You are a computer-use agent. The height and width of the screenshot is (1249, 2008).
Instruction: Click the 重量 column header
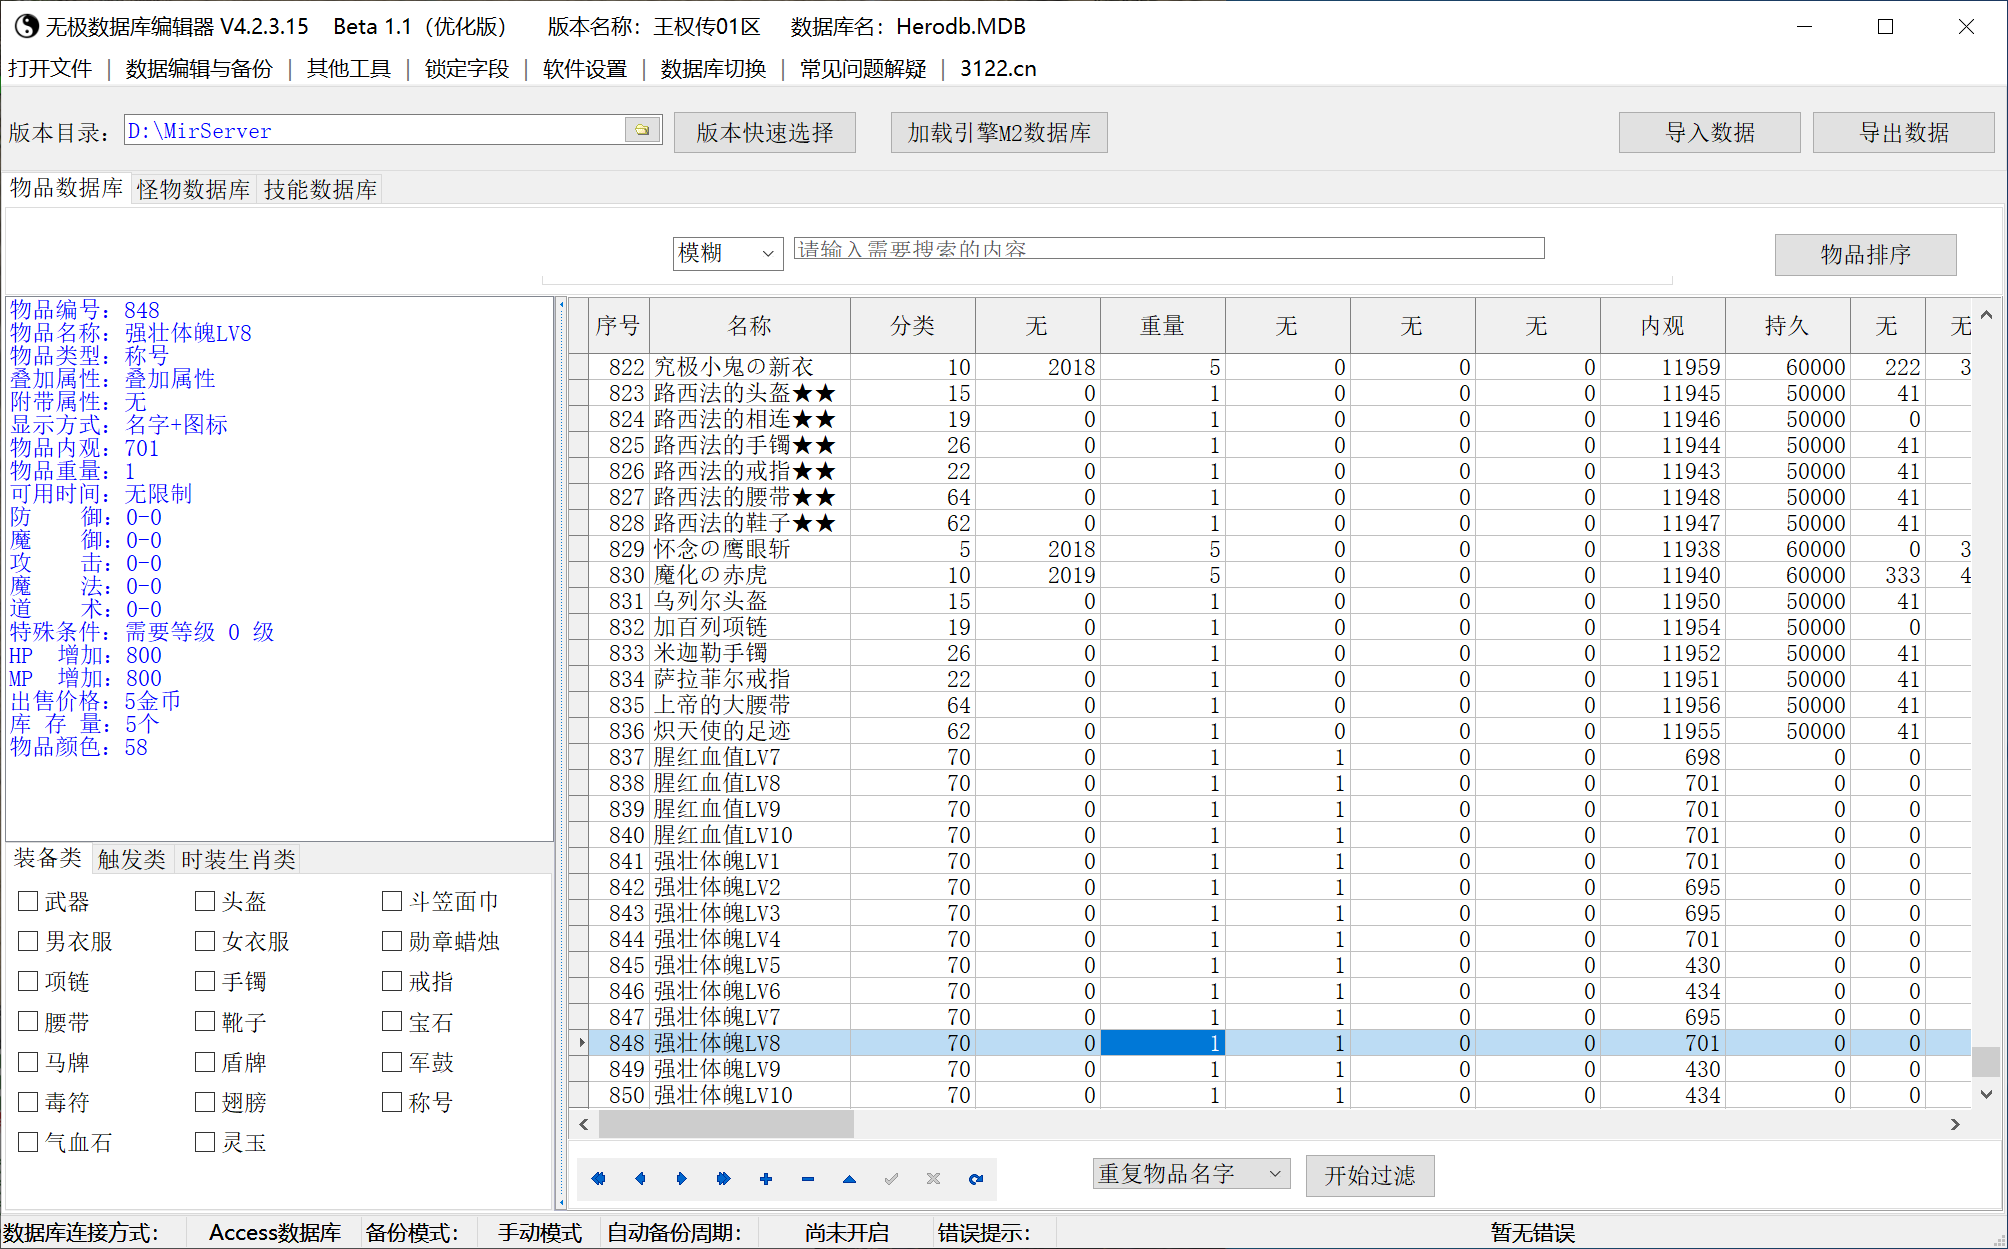[x=1163, y=325]
